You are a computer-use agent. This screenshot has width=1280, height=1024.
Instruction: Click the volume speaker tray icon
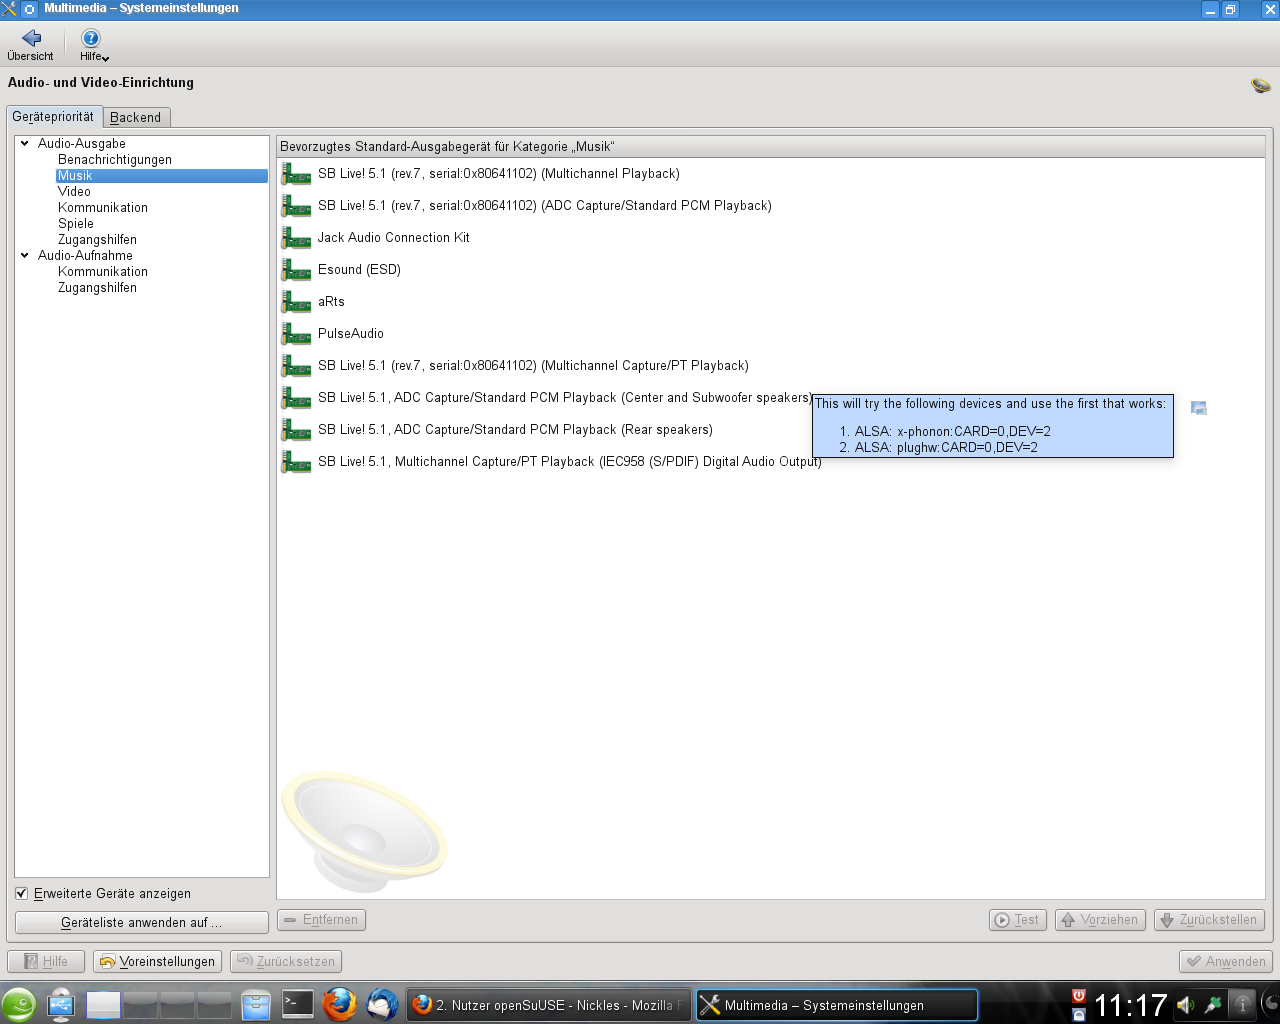pos(1185,1005)
